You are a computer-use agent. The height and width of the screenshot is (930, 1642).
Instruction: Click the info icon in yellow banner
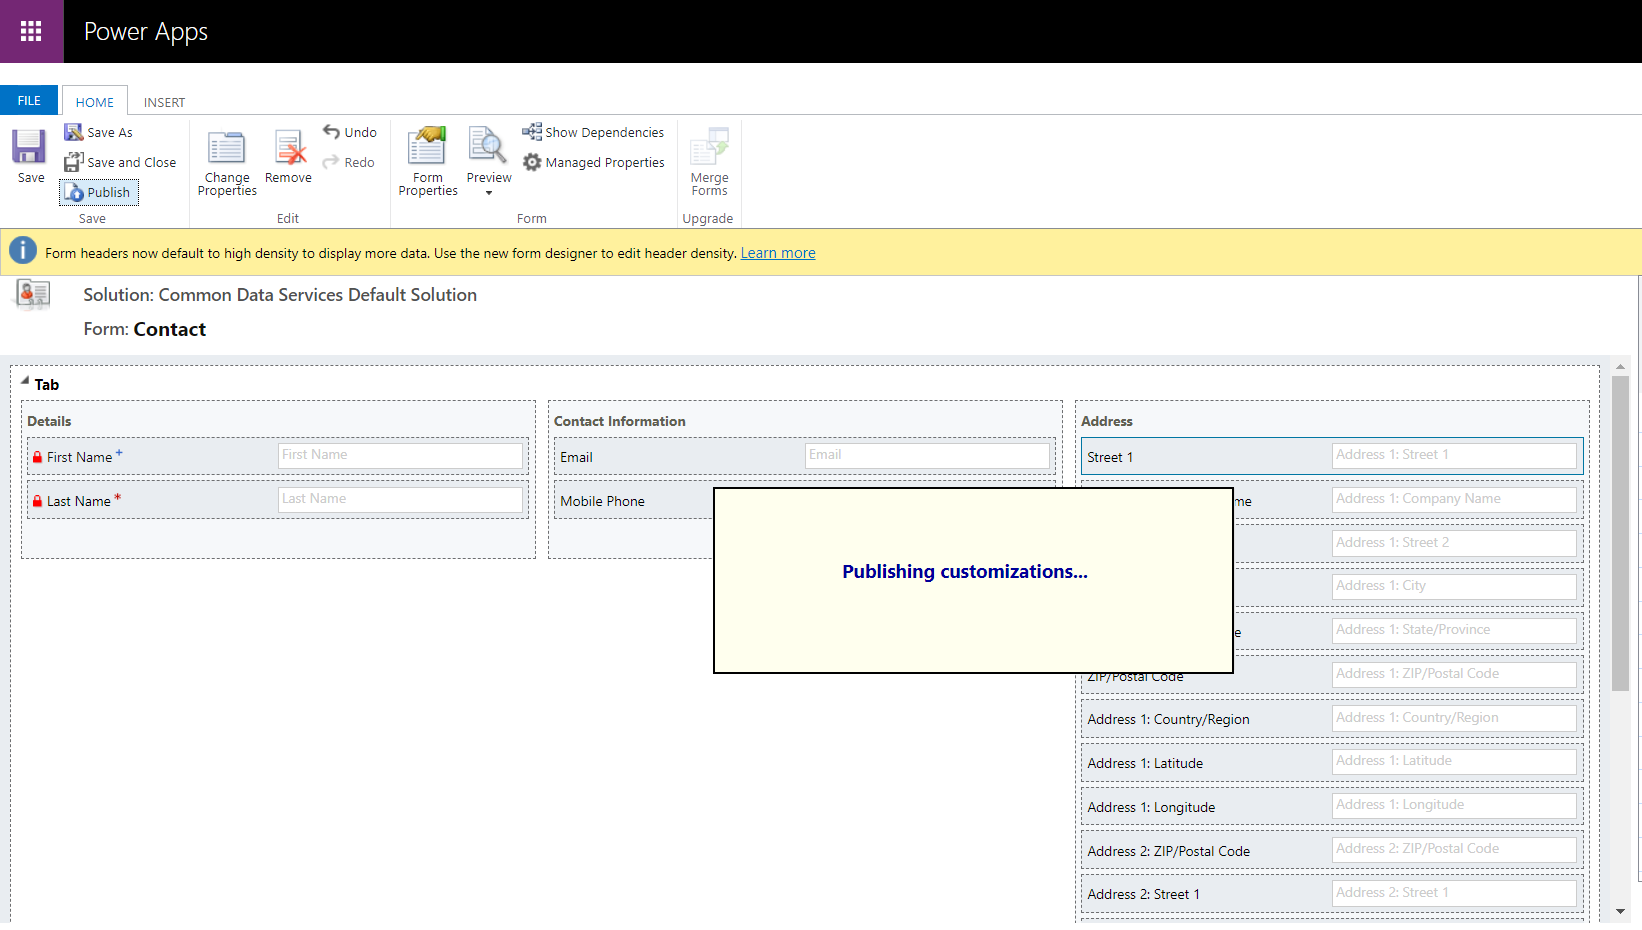pyautogui.click(x=23, y=251)
